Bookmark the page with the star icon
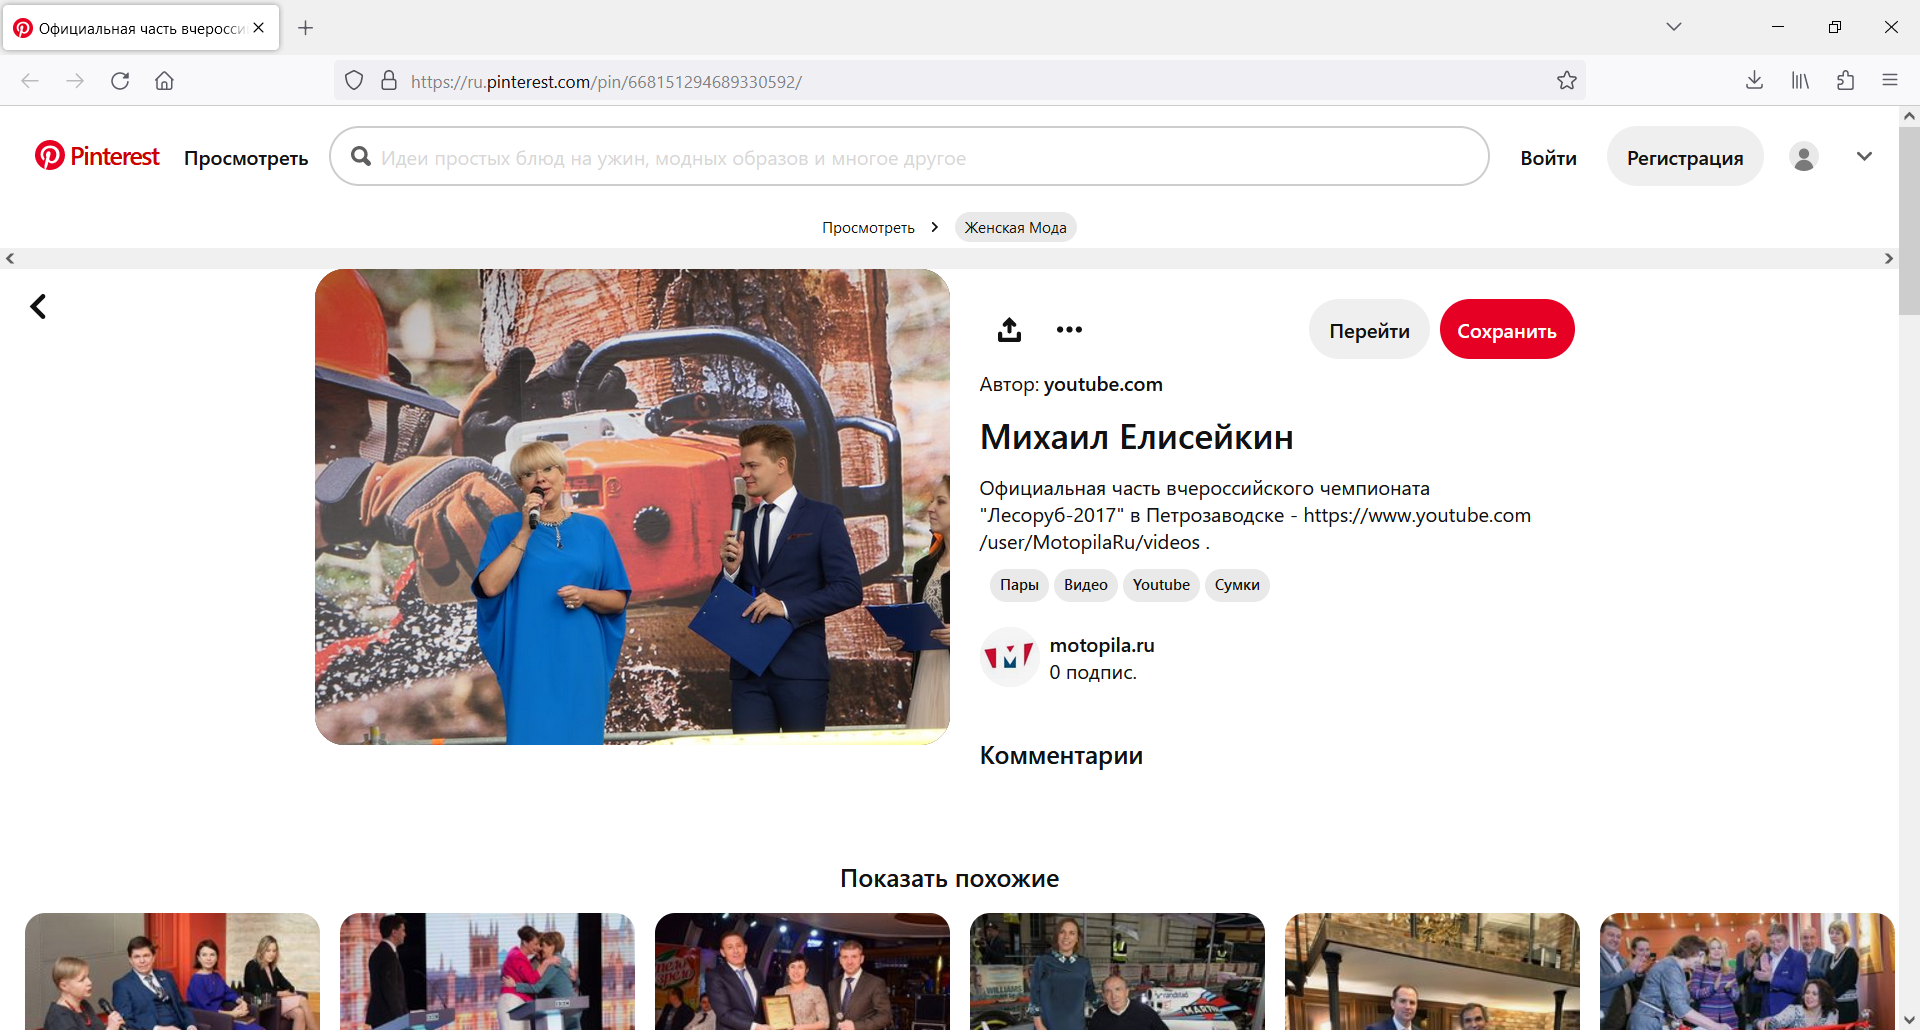This screenshot has height=1030, width=1920. [1567, 81]
